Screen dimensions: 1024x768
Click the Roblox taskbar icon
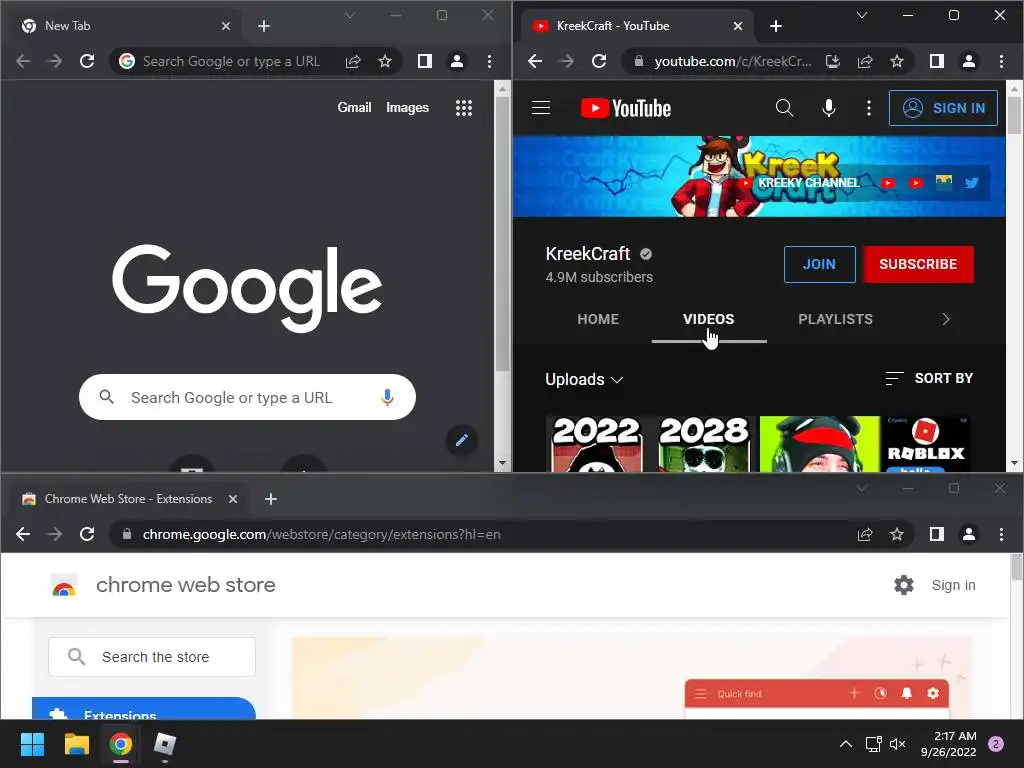165,744
